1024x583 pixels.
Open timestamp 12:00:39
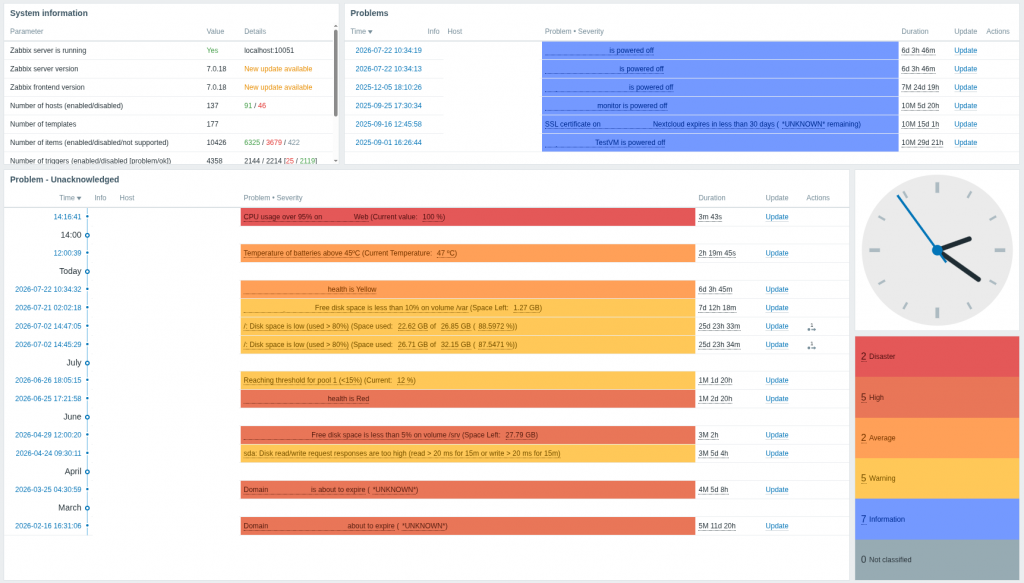(x=67, y=253)
